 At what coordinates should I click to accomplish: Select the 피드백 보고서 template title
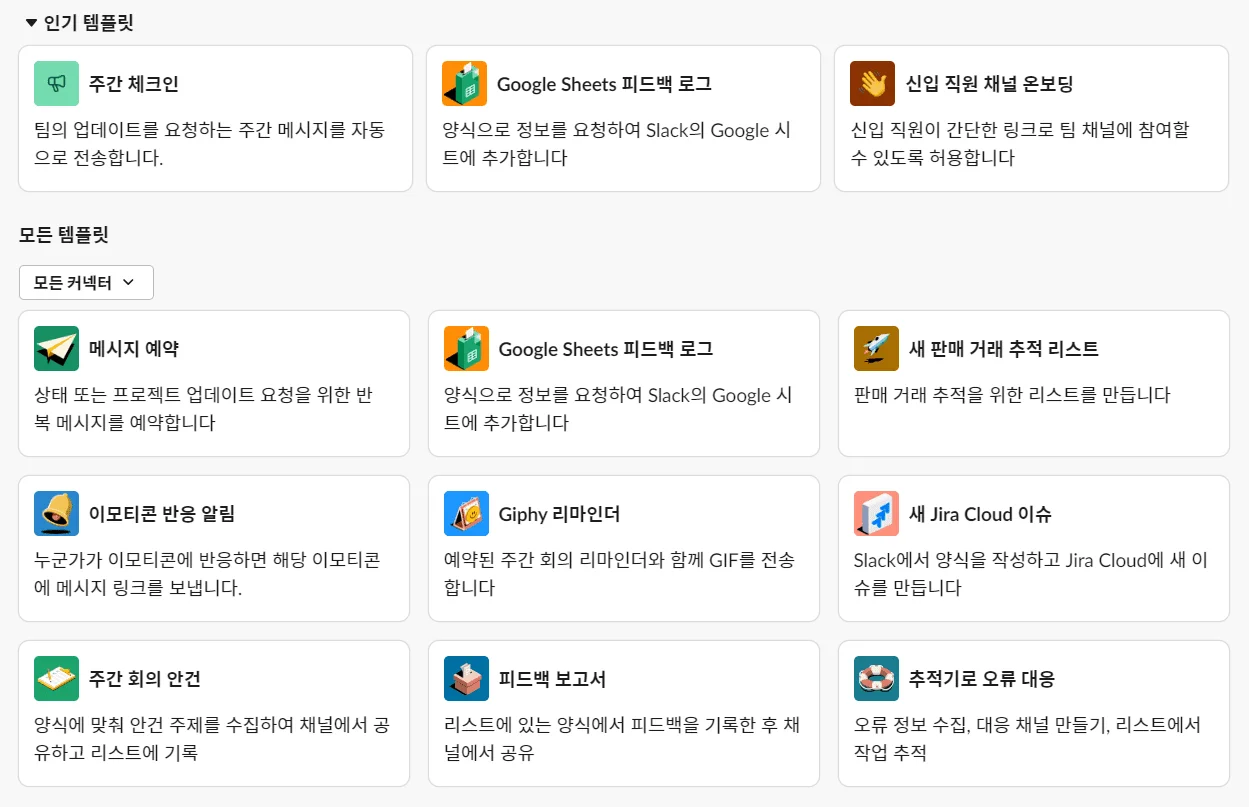(x=552, y=679)
